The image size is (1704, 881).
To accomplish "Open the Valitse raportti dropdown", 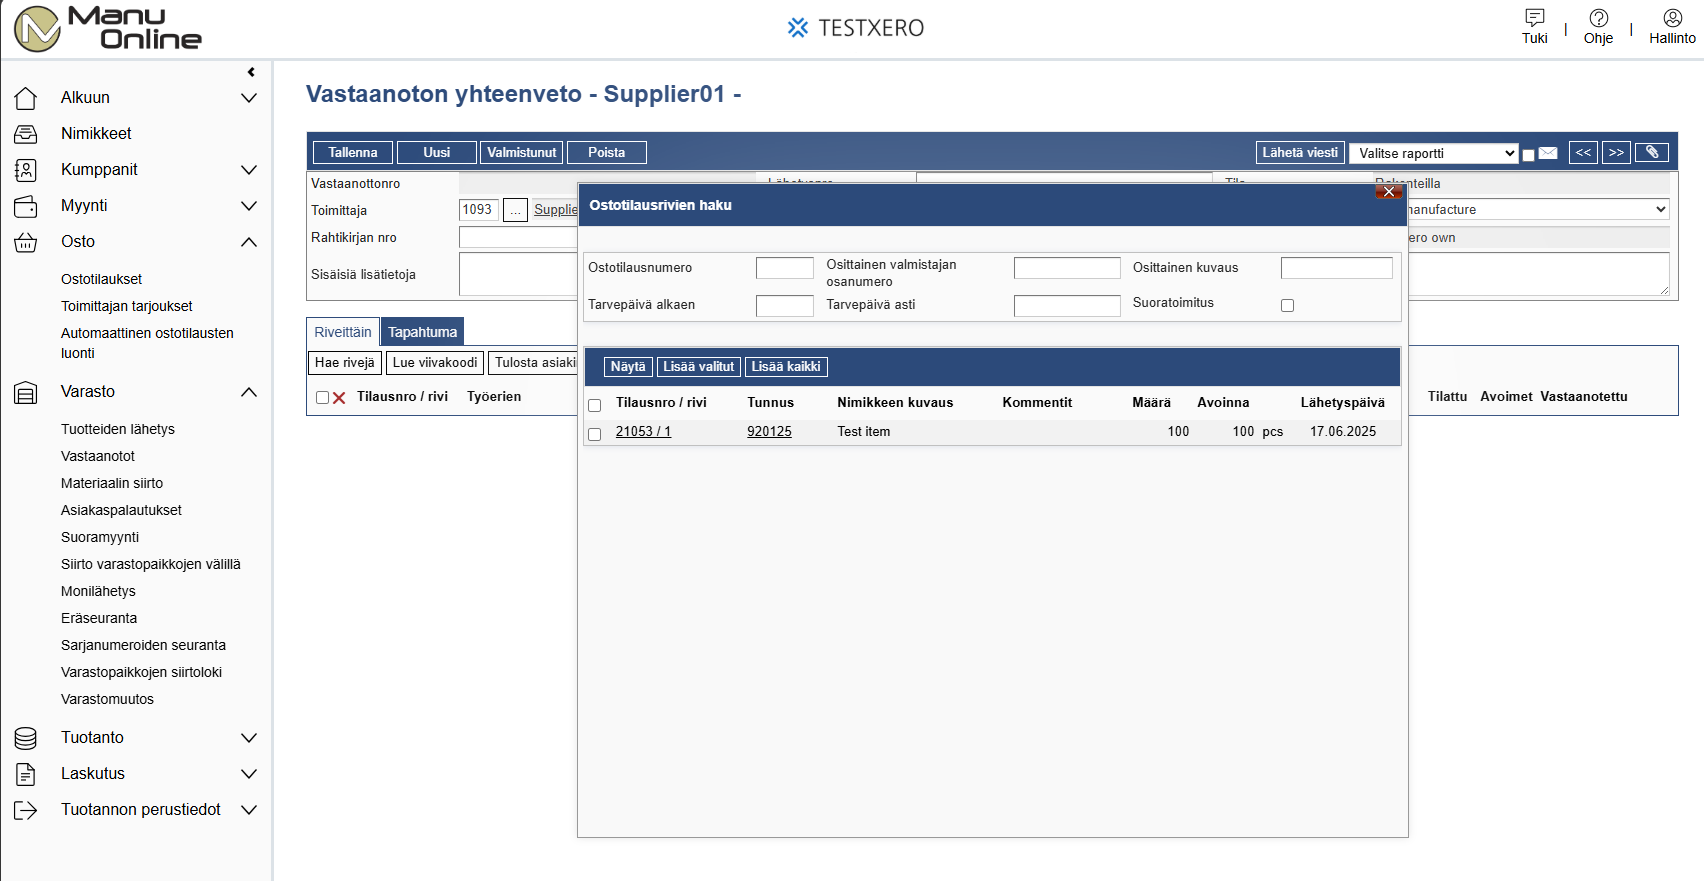I will point(1434,153).
